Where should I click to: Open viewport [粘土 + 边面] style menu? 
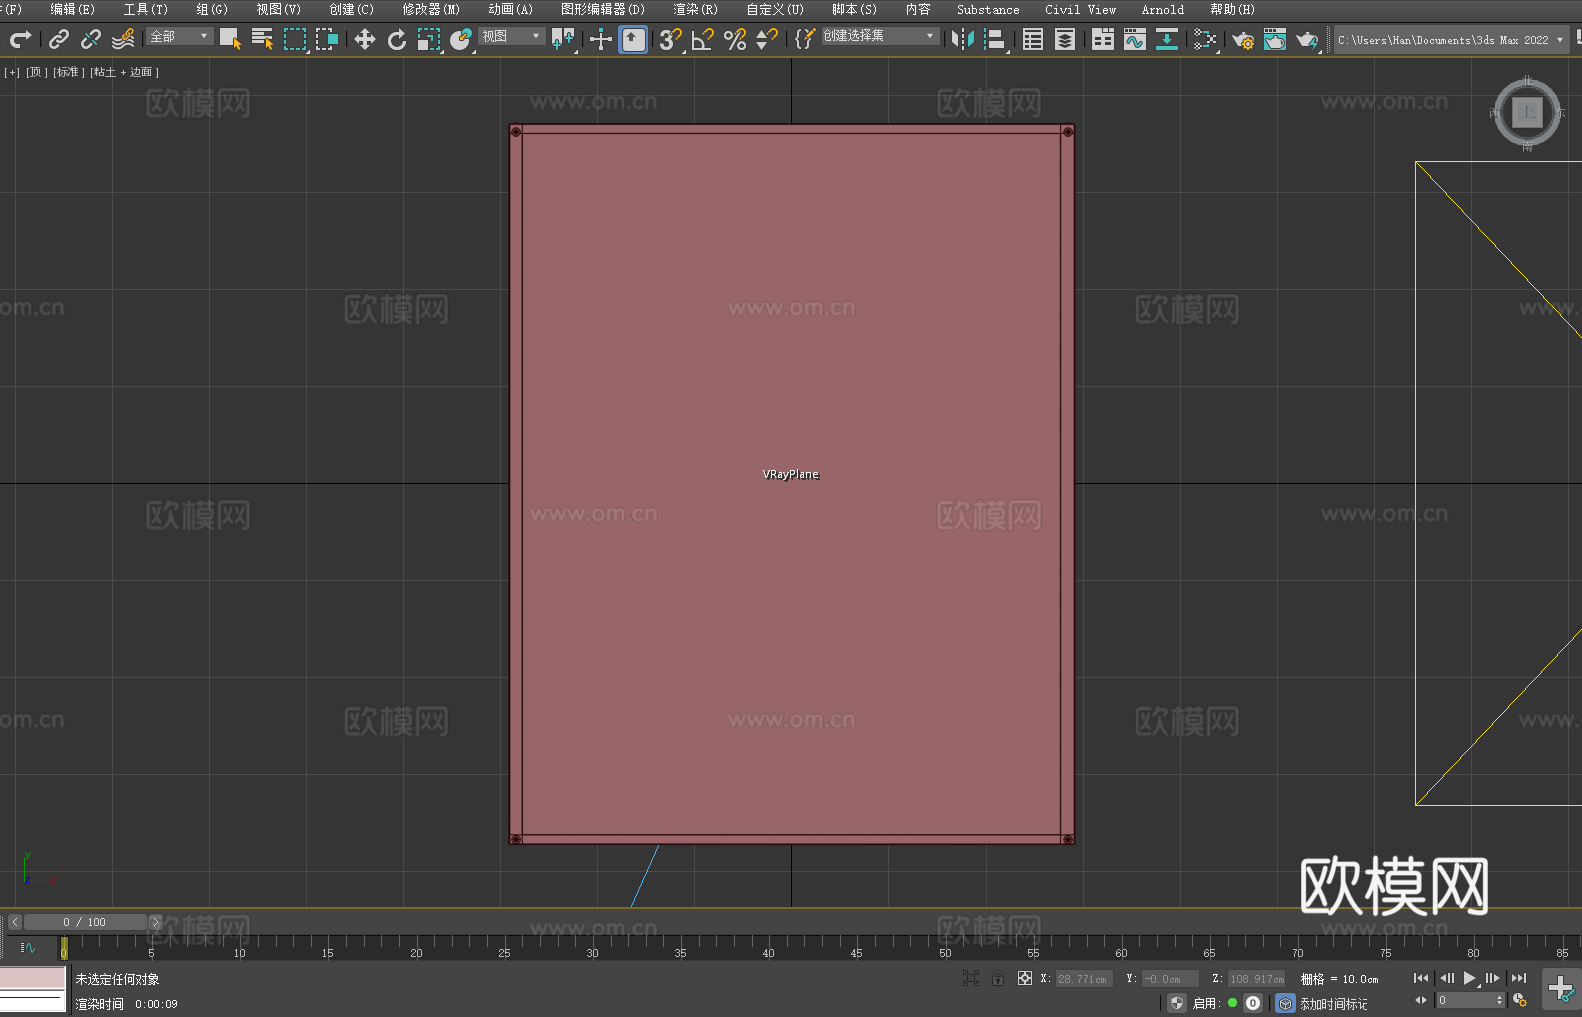[x=124, y=72]
